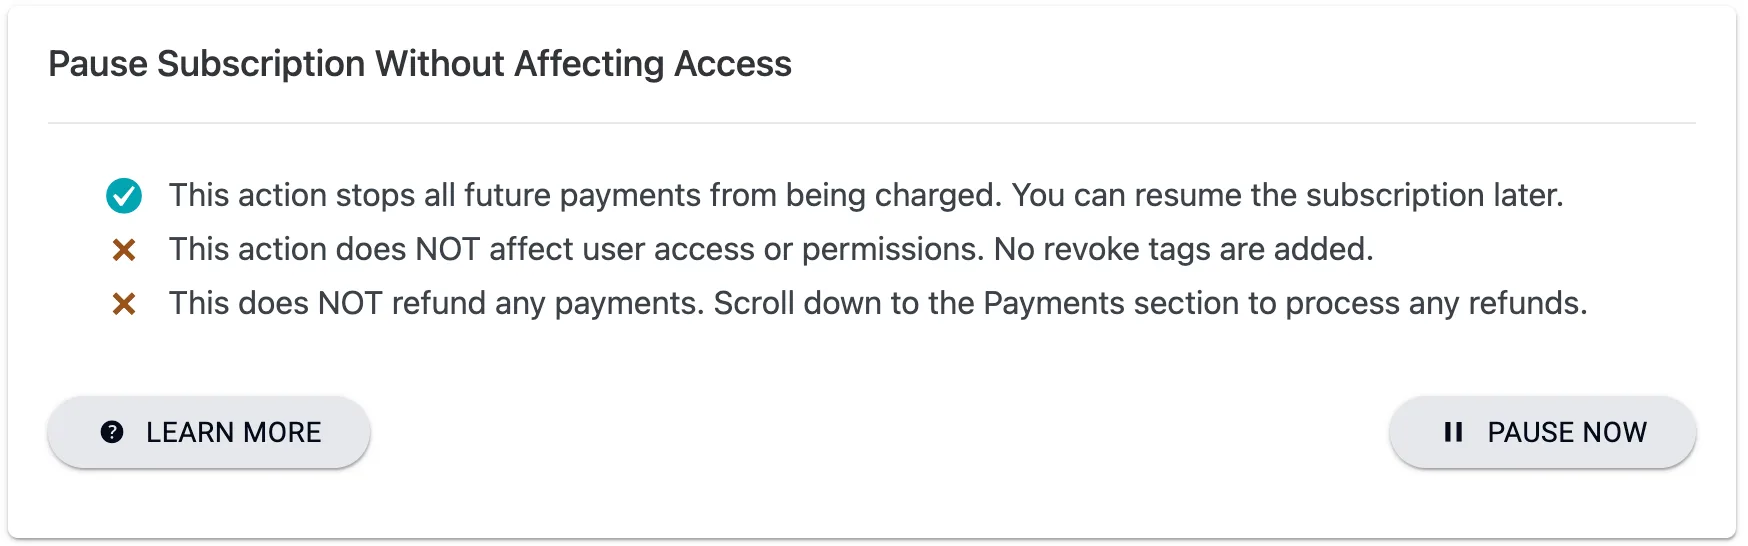This screenshot has height=546, width=1748.
Task: Click the question mark icon on Learn More
Action: (112, 432)
